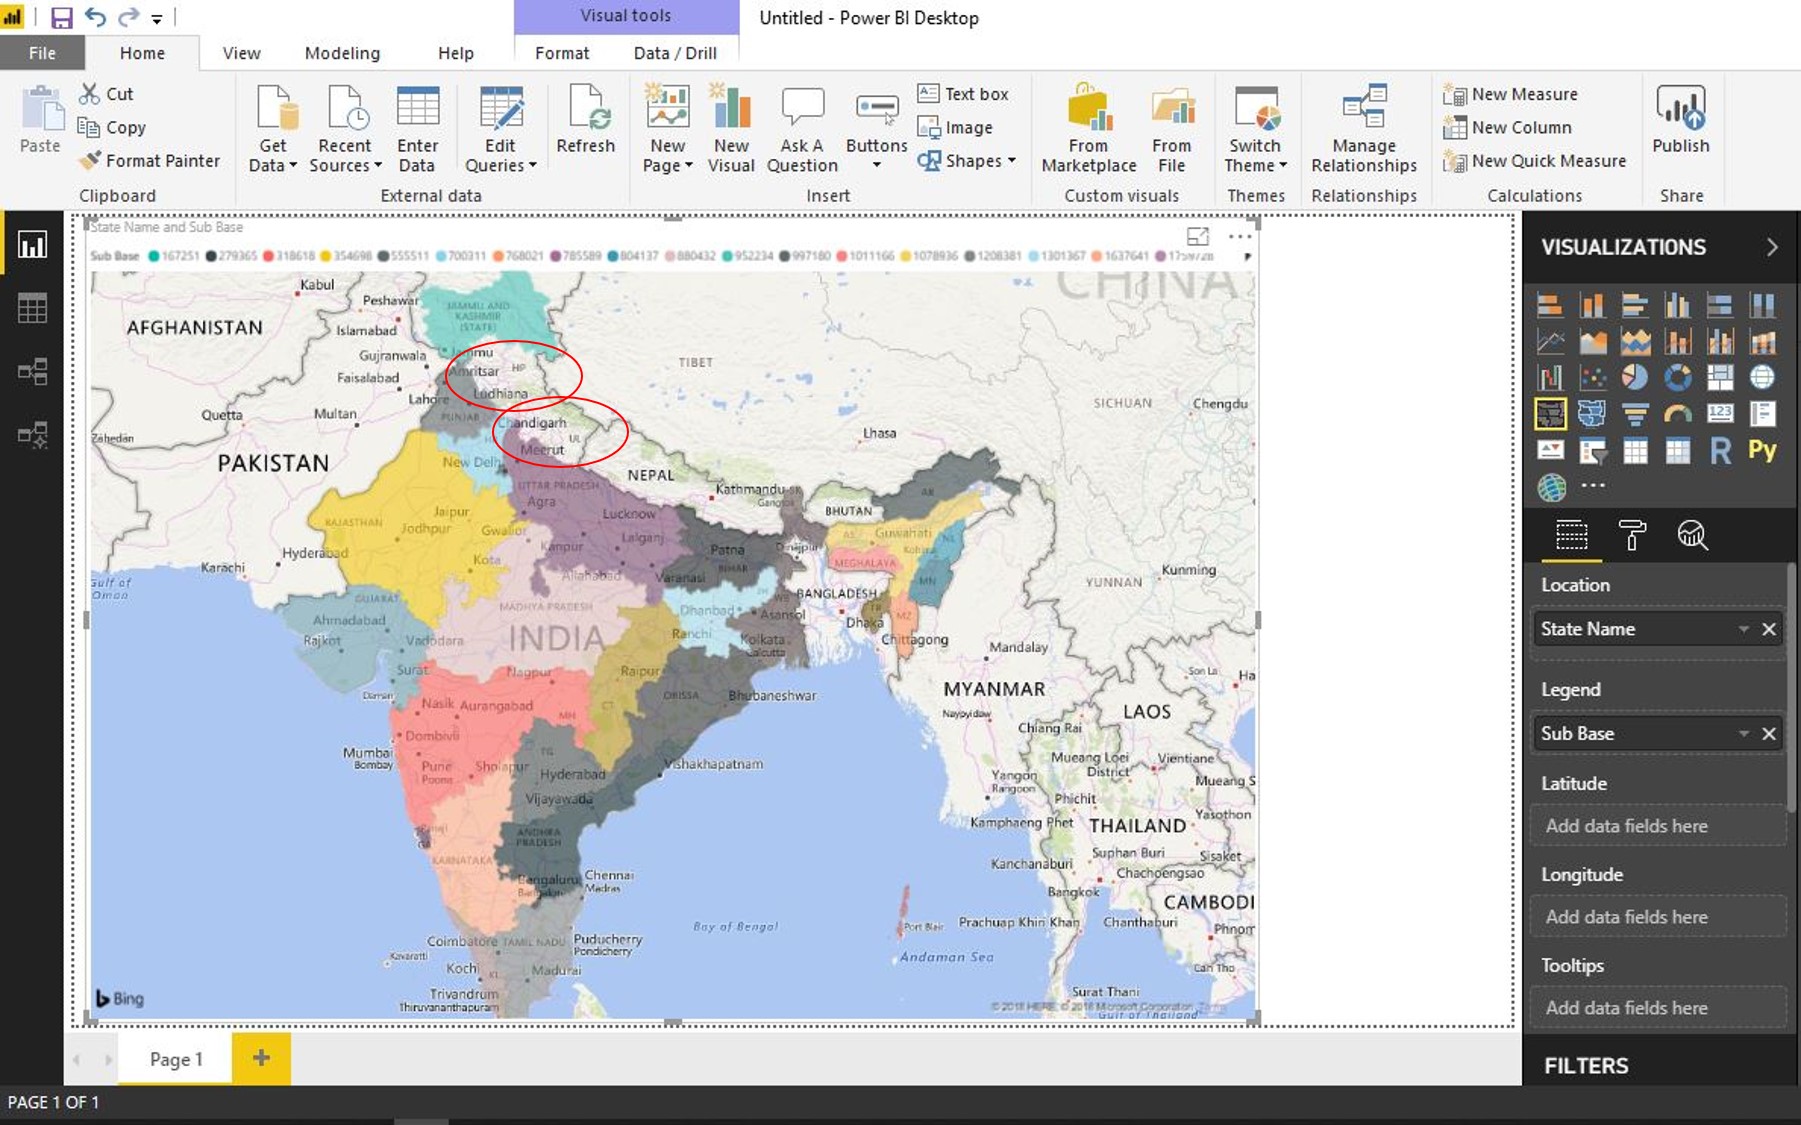Pick the R script visual icon

tap(1720, 451)
